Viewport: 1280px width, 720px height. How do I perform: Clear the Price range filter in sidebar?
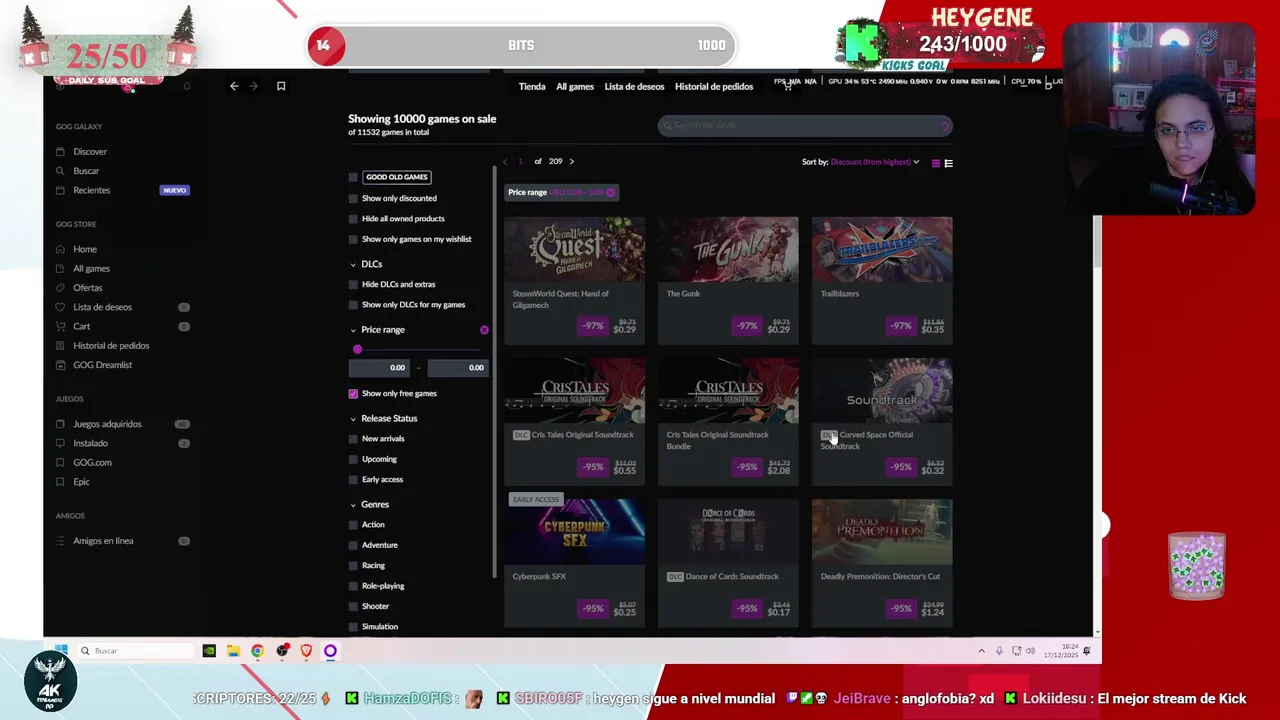484,330
